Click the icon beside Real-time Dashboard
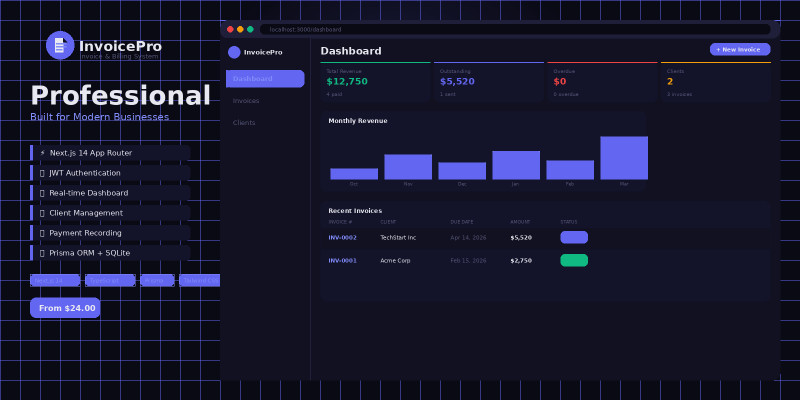This screenshot has width=800, height=400. tap(42, 193)
